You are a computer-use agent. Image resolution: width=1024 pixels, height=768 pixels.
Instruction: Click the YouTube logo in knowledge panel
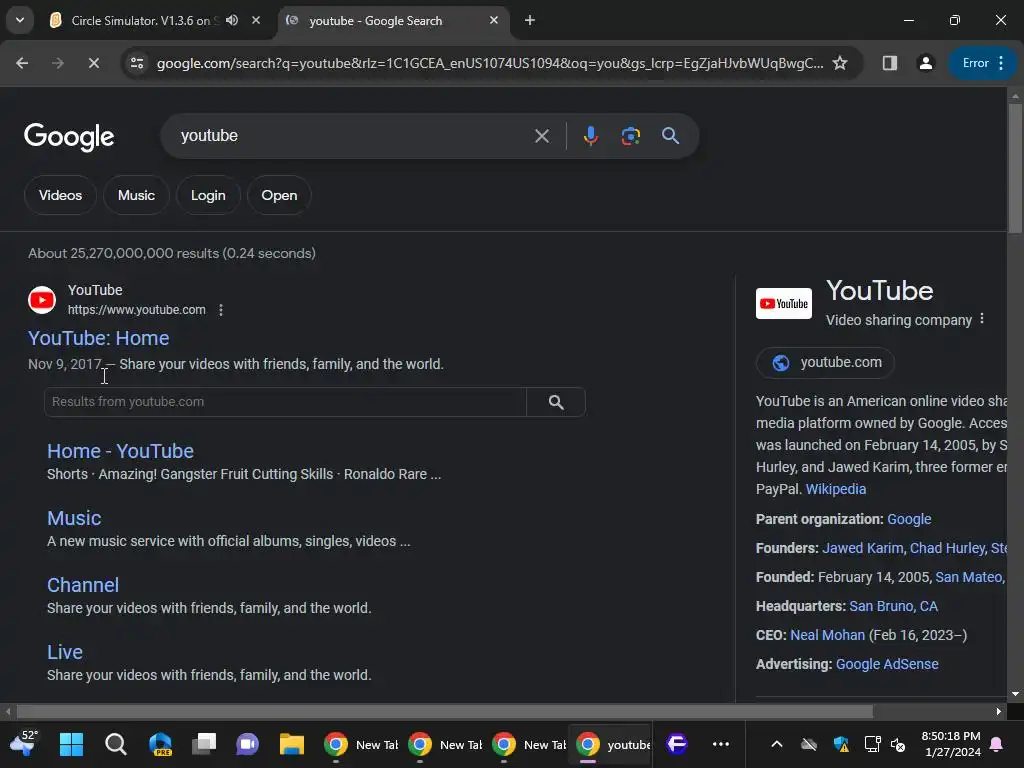784,304
